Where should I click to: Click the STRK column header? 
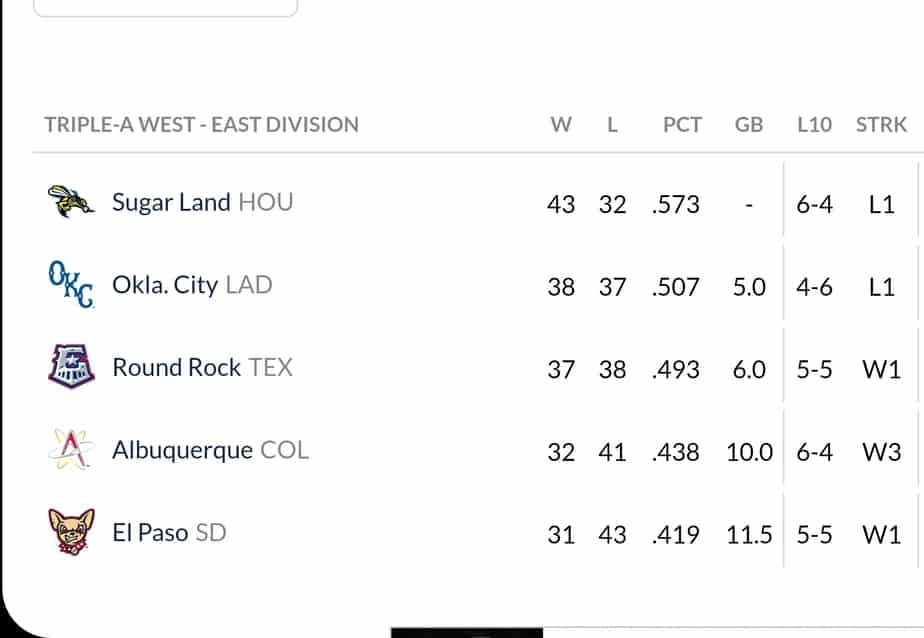882,124
